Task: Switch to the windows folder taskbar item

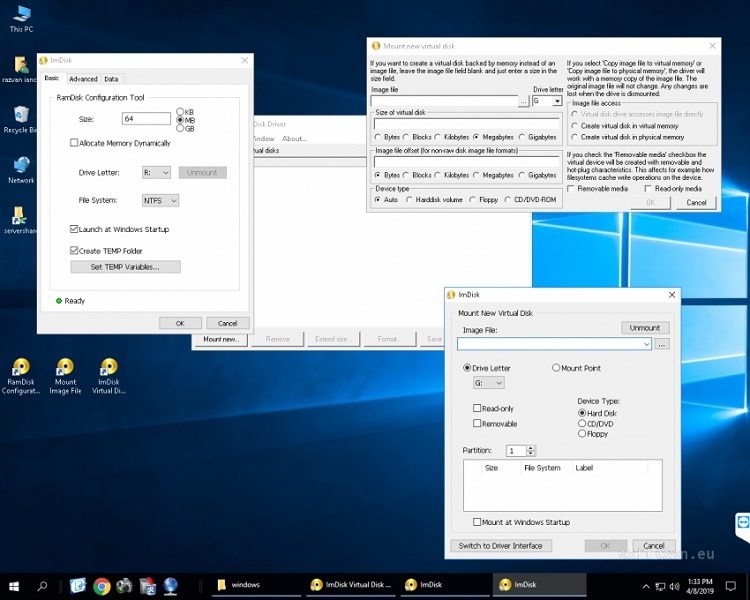Action: (256, 585)
